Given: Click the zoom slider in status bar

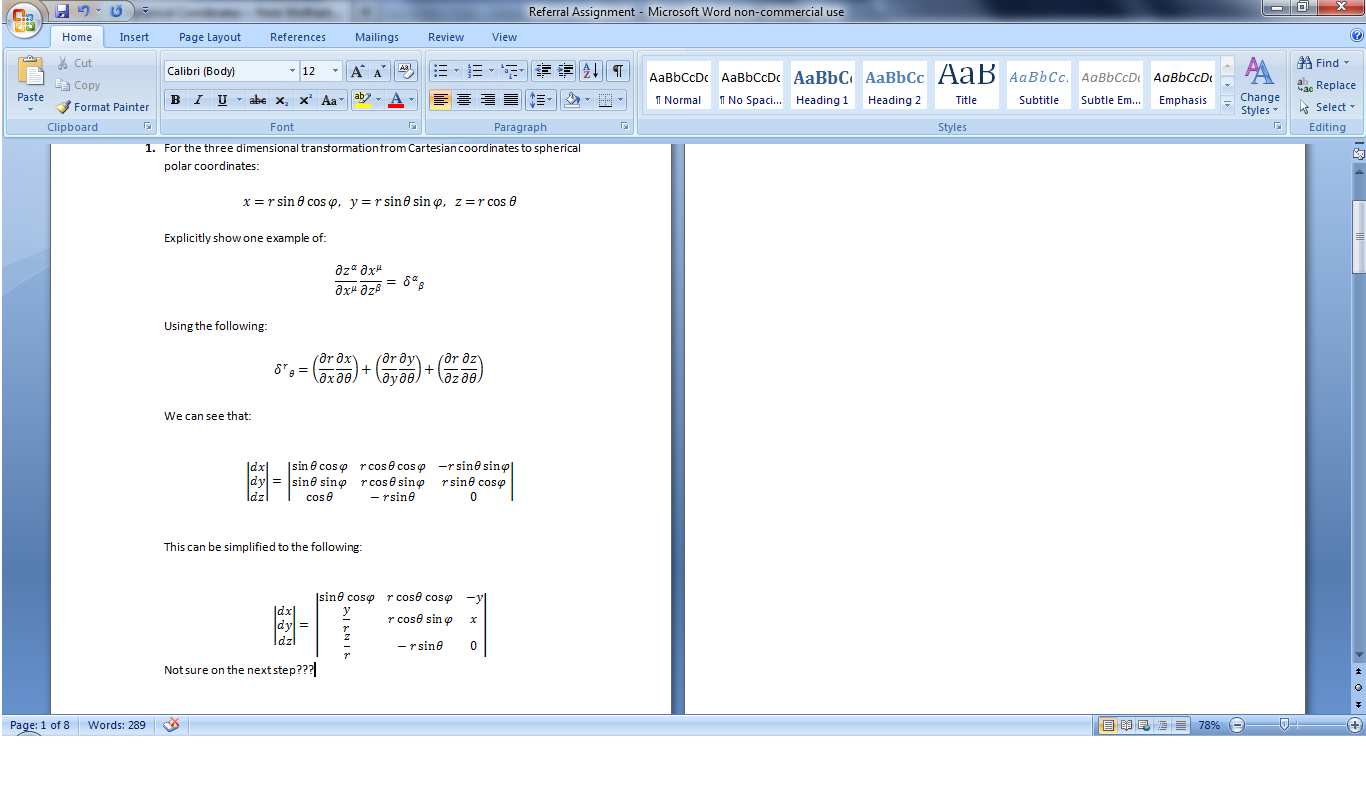Looking at the screenshot, I should tap(1284, 725).
